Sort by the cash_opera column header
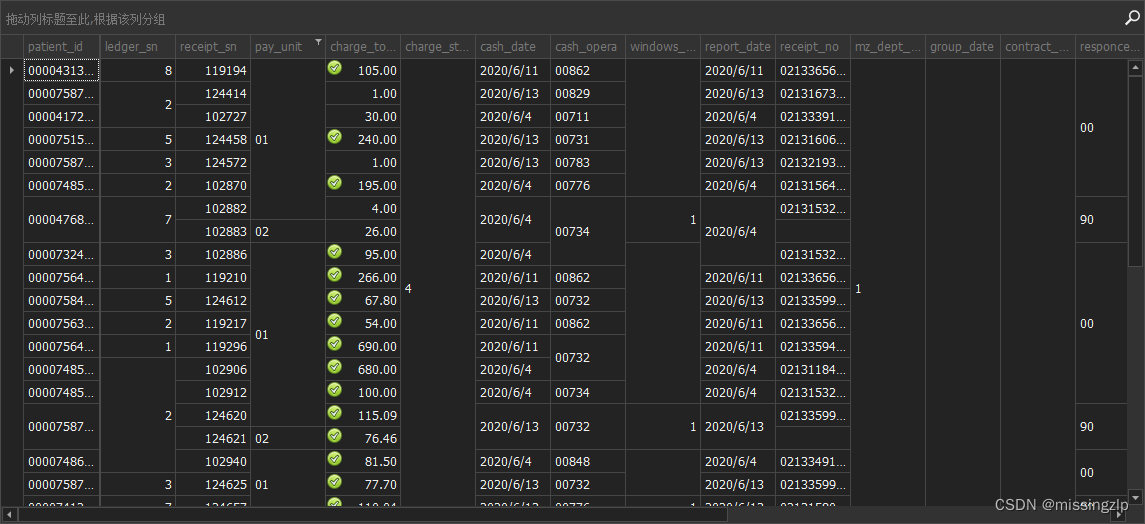The width and height of the screenshot is (1145, 524). point(588,47)
